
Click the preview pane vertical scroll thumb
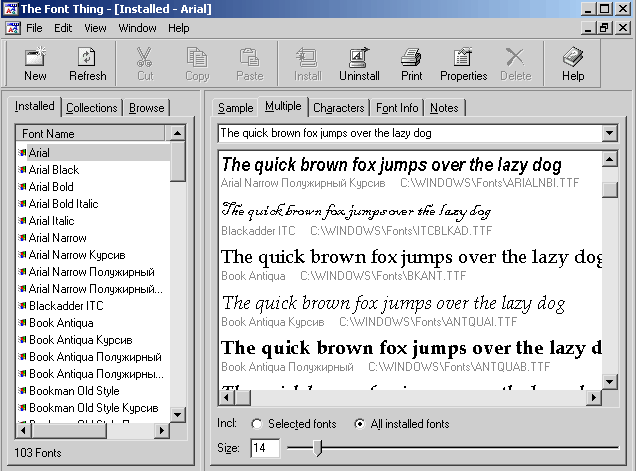610,189
